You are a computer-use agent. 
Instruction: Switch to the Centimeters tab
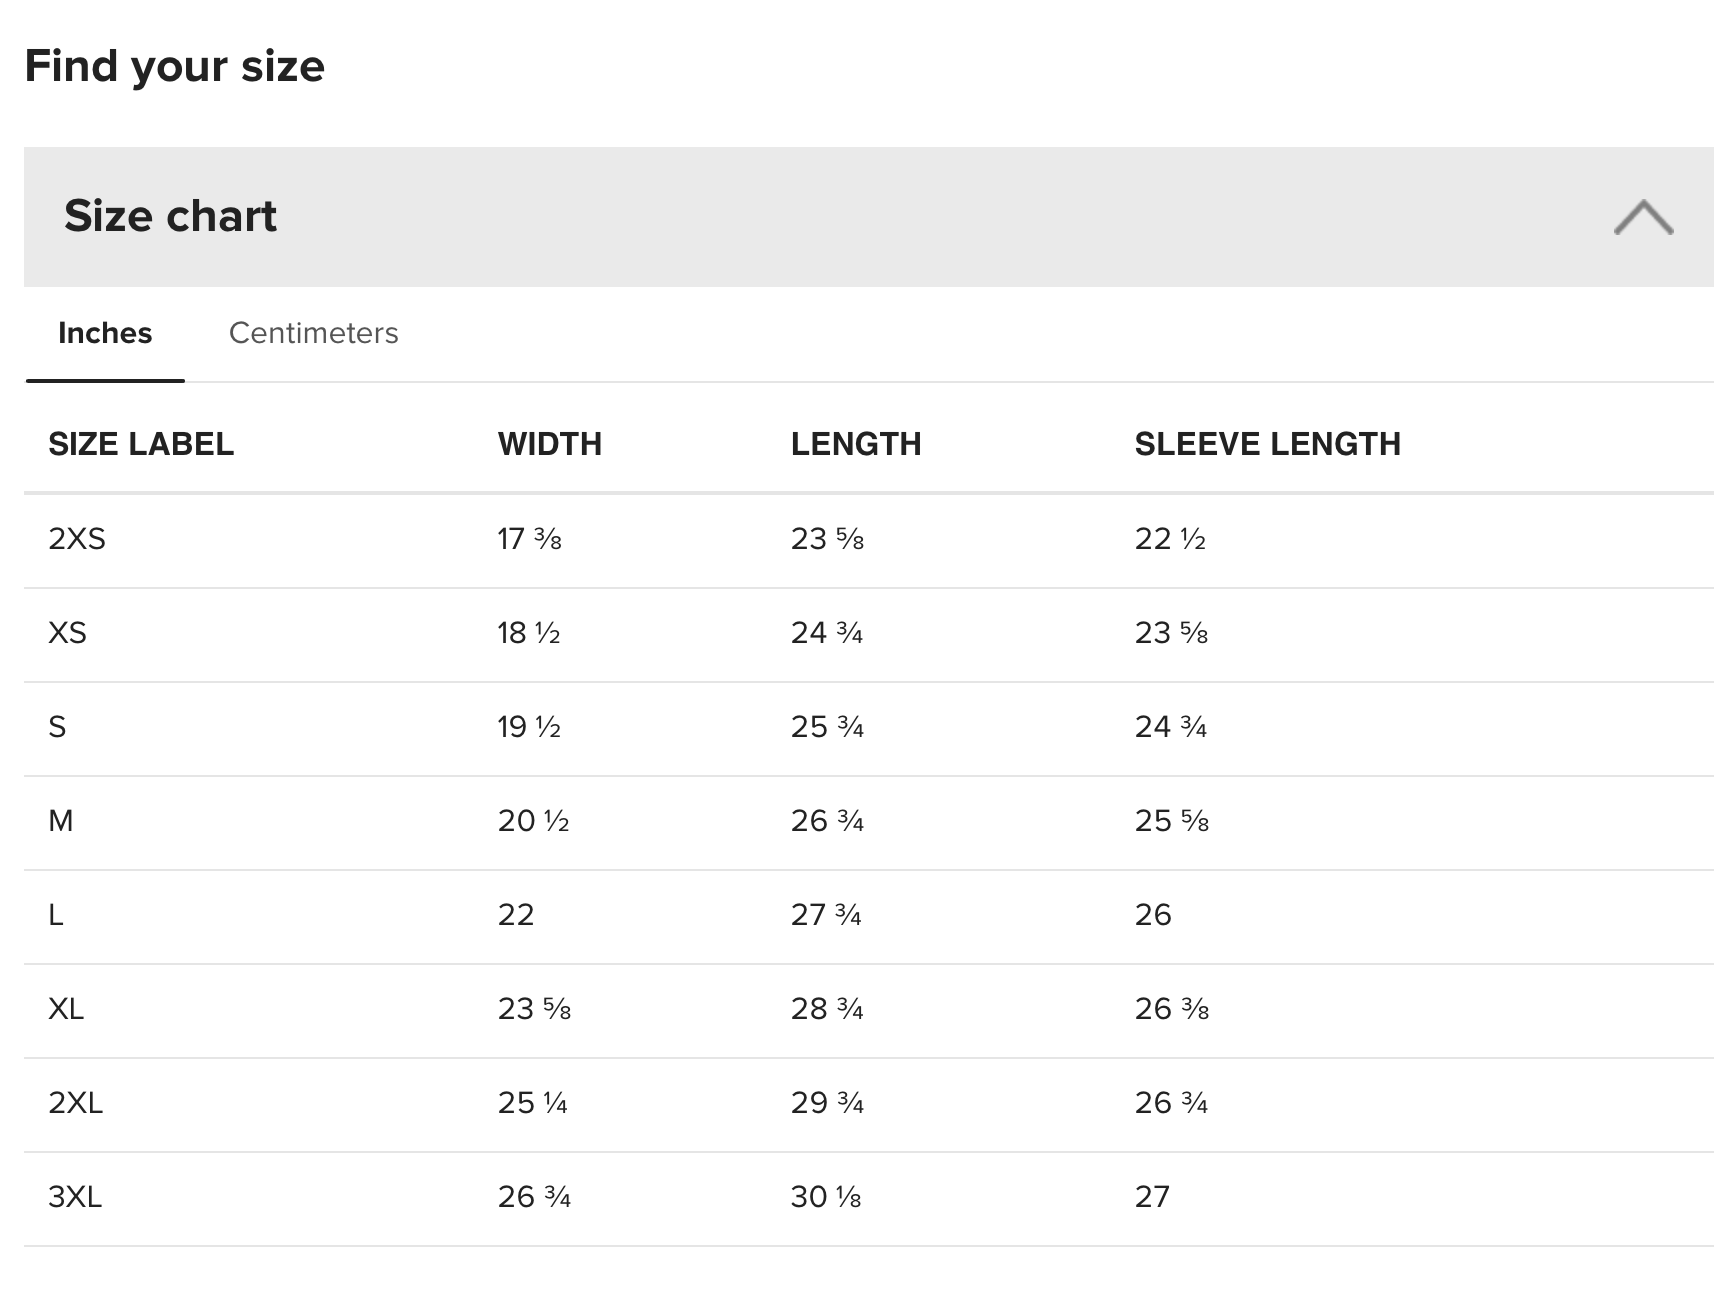point(313,333)
